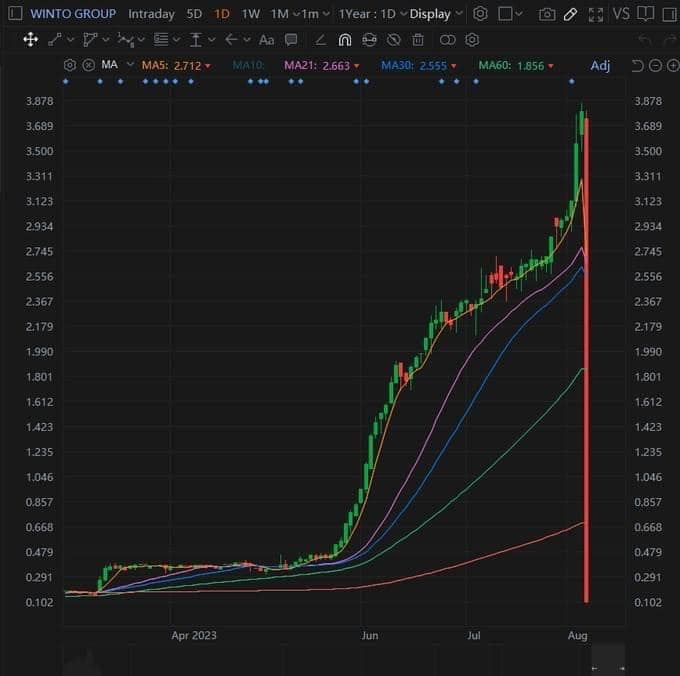Select the trend line drawing tool

click(55, 40)
